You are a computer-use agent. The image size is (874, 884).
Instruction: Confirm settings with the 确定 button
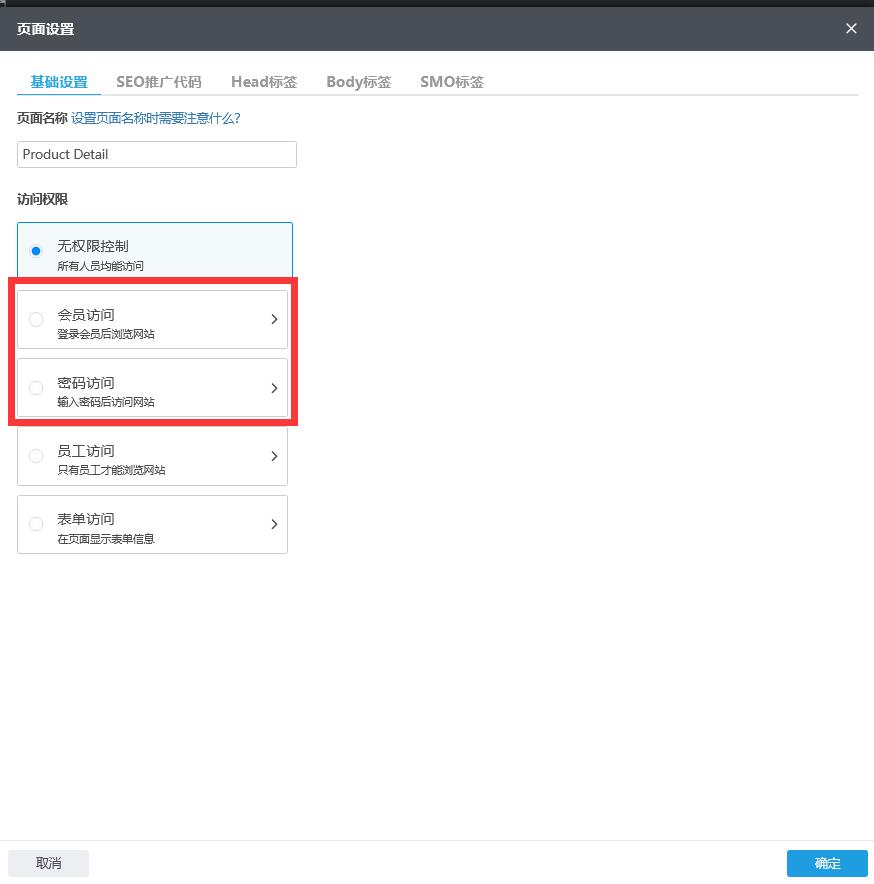[827, 864]
